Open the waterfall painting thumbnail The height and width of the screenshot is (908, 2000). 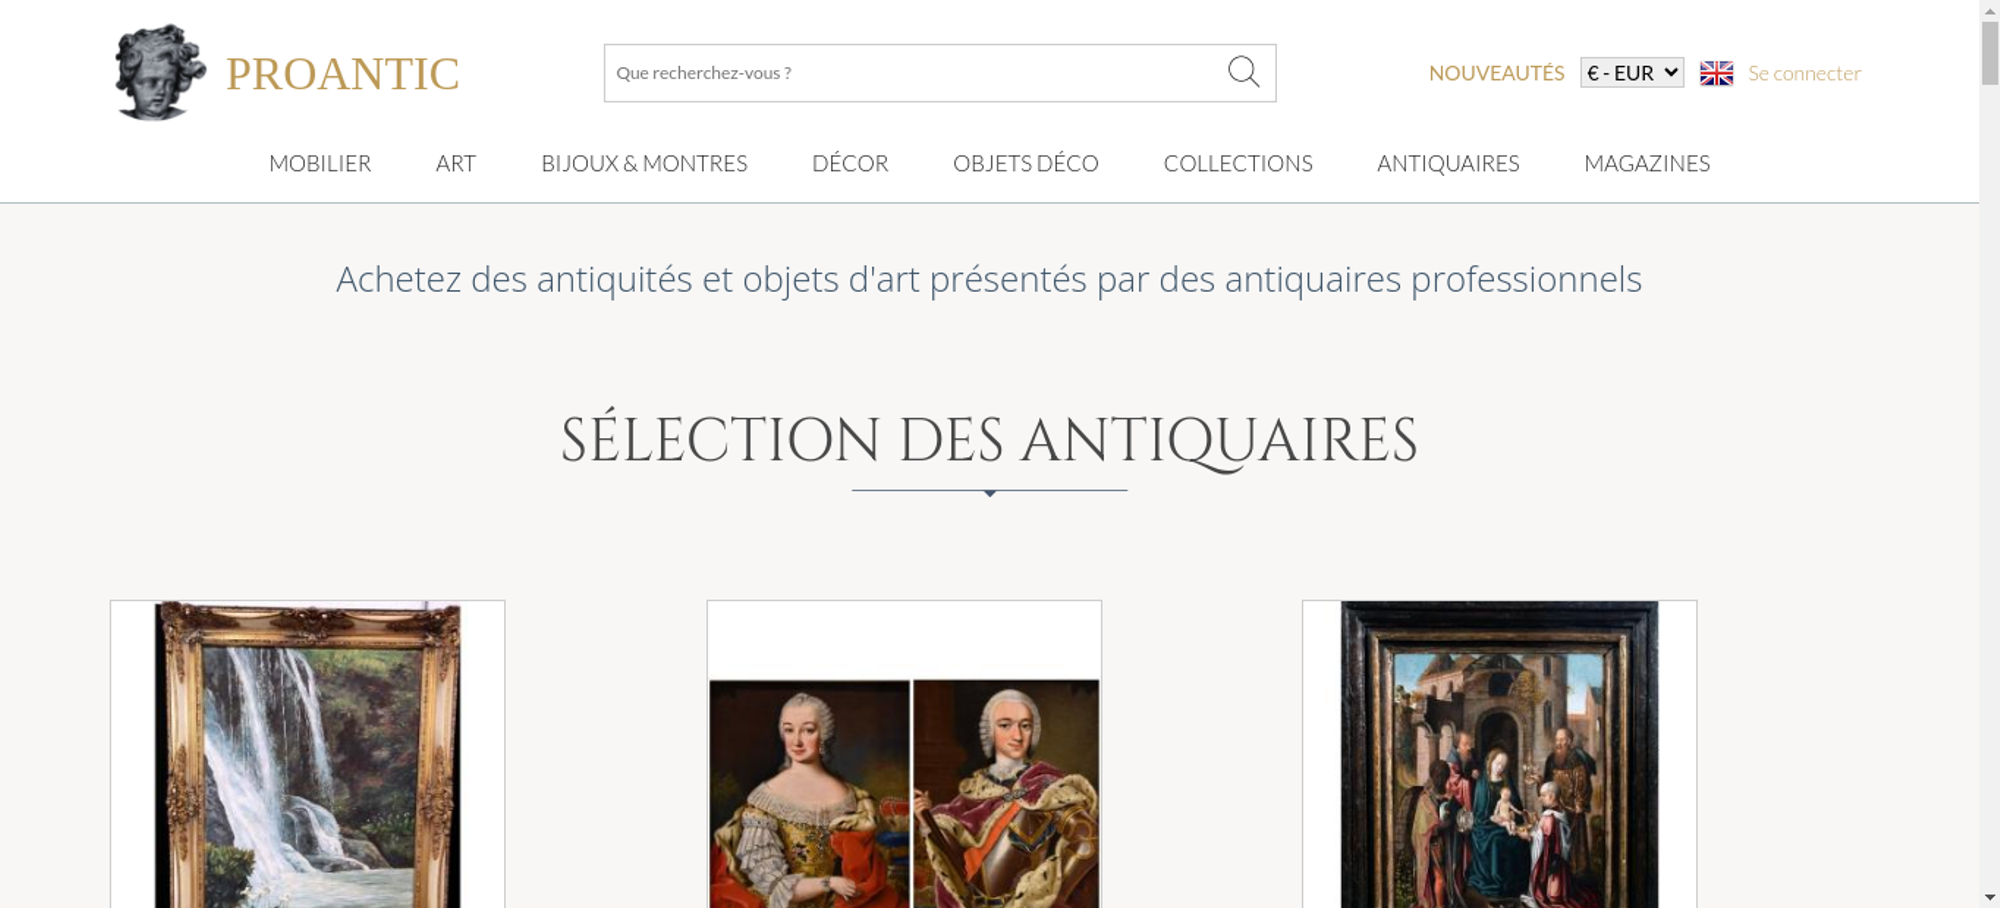(x=308, y=754)
